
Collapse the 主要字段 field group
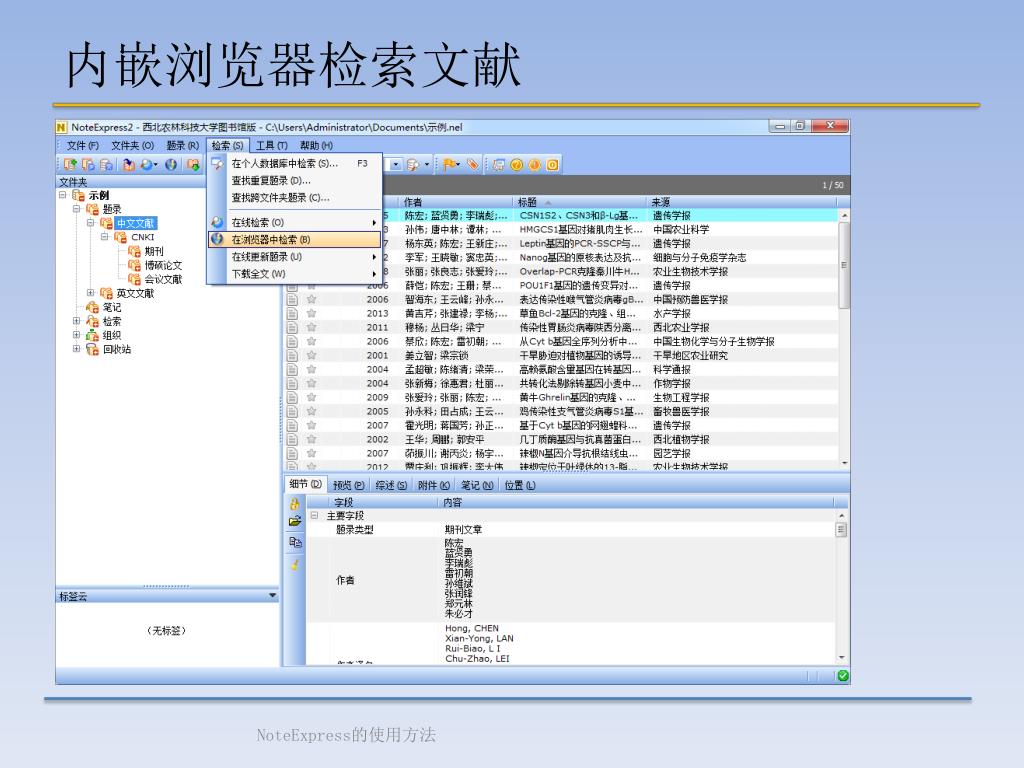[x=314, y=516]
